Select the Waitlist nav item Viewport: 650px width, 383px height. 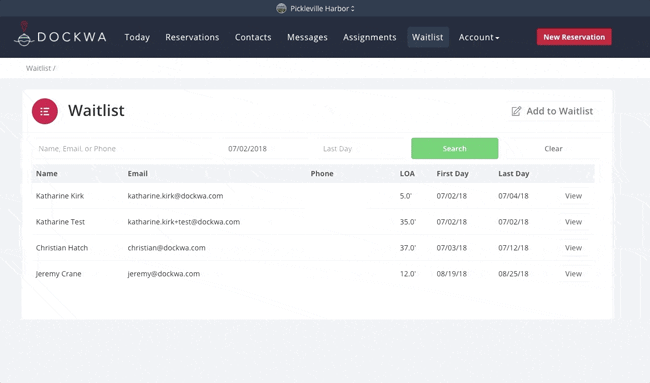[428, 37]
